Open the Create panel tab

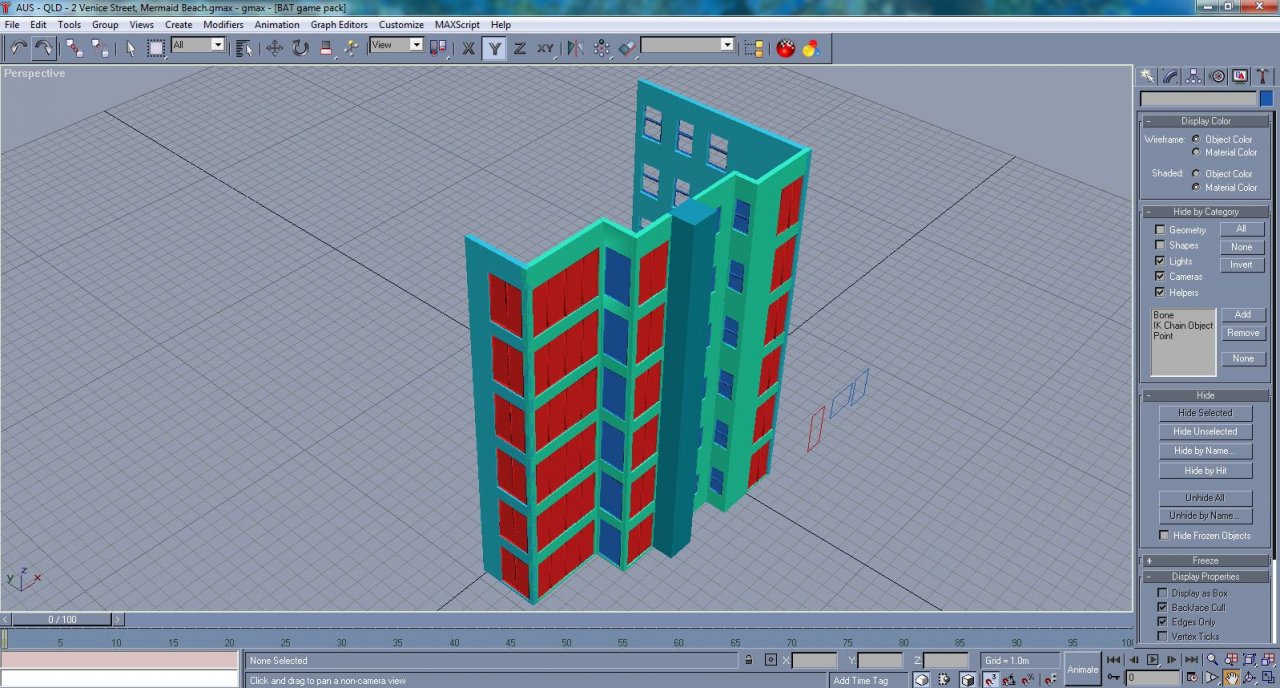coord(1147,76)
